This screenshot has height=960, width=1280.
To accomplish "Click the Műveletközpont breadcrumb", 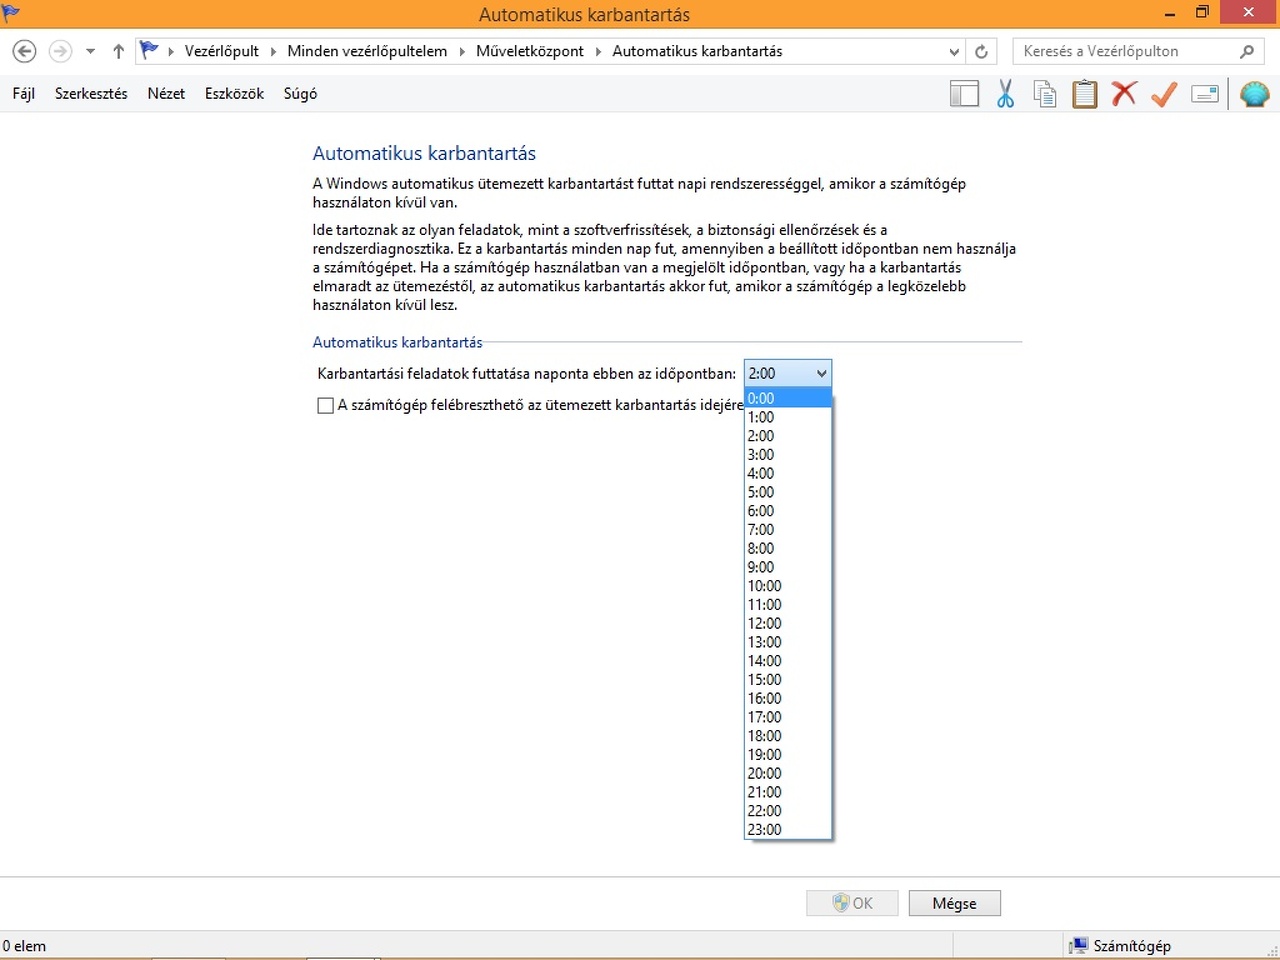I will point(530,51).
